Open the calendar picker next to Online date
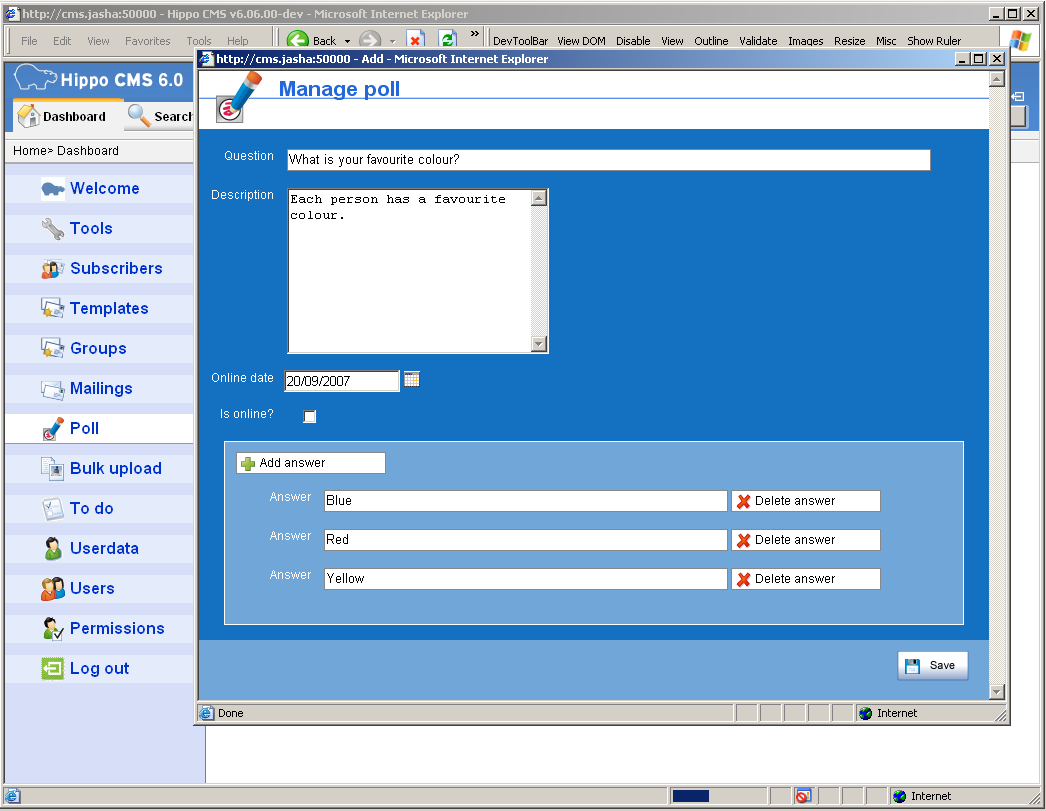This screenshot has height=811, width=1046. pos(411,379)
